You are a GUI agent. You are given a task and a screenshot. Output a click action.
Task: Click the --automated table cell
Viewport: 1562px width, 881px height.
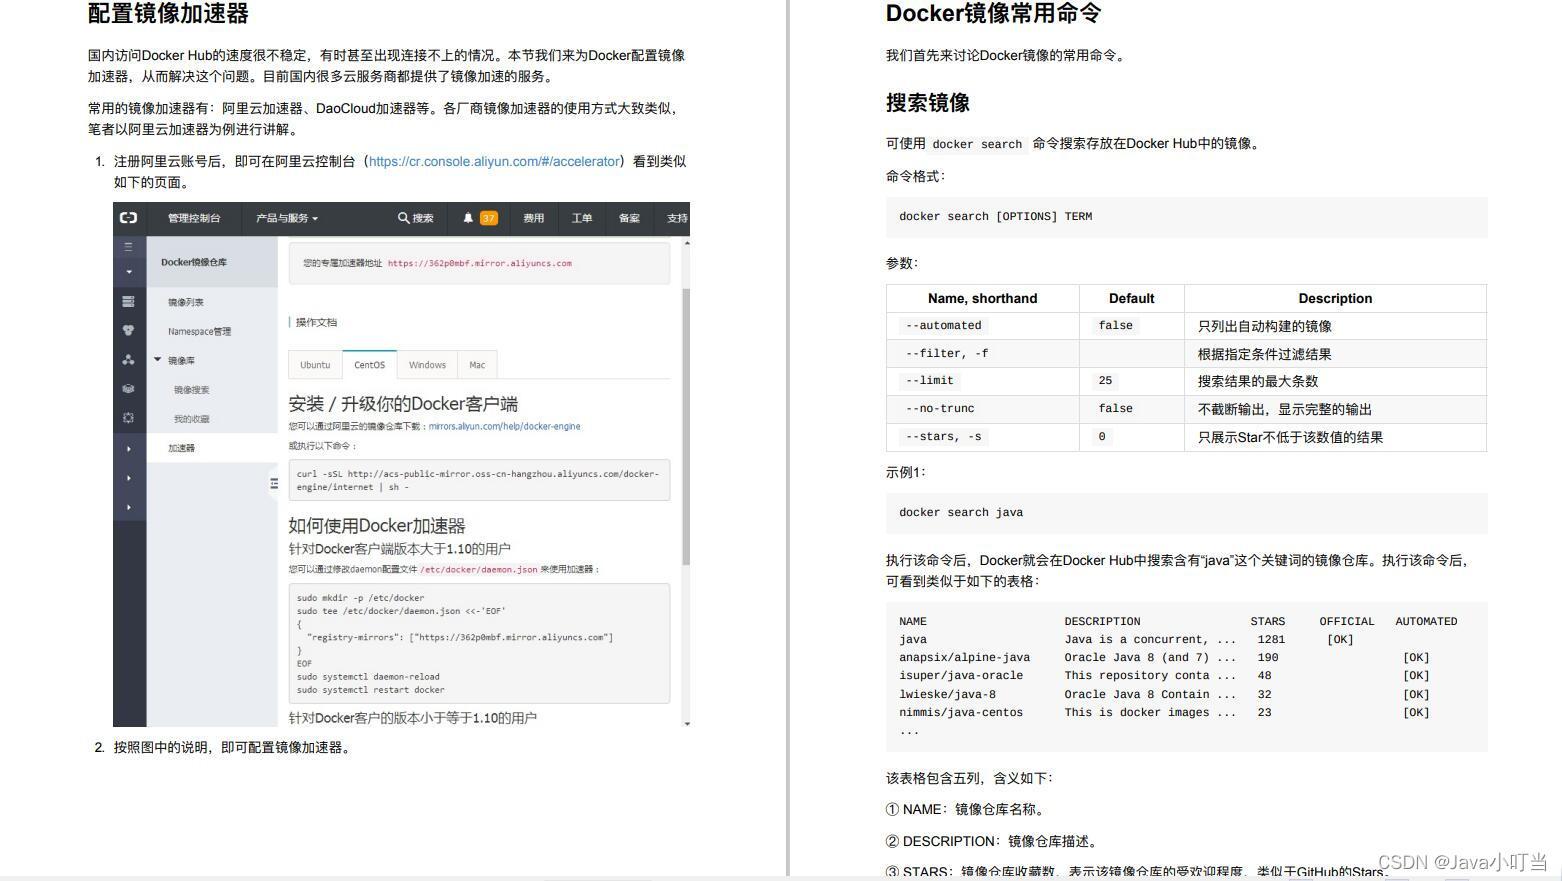coord(982,326)
